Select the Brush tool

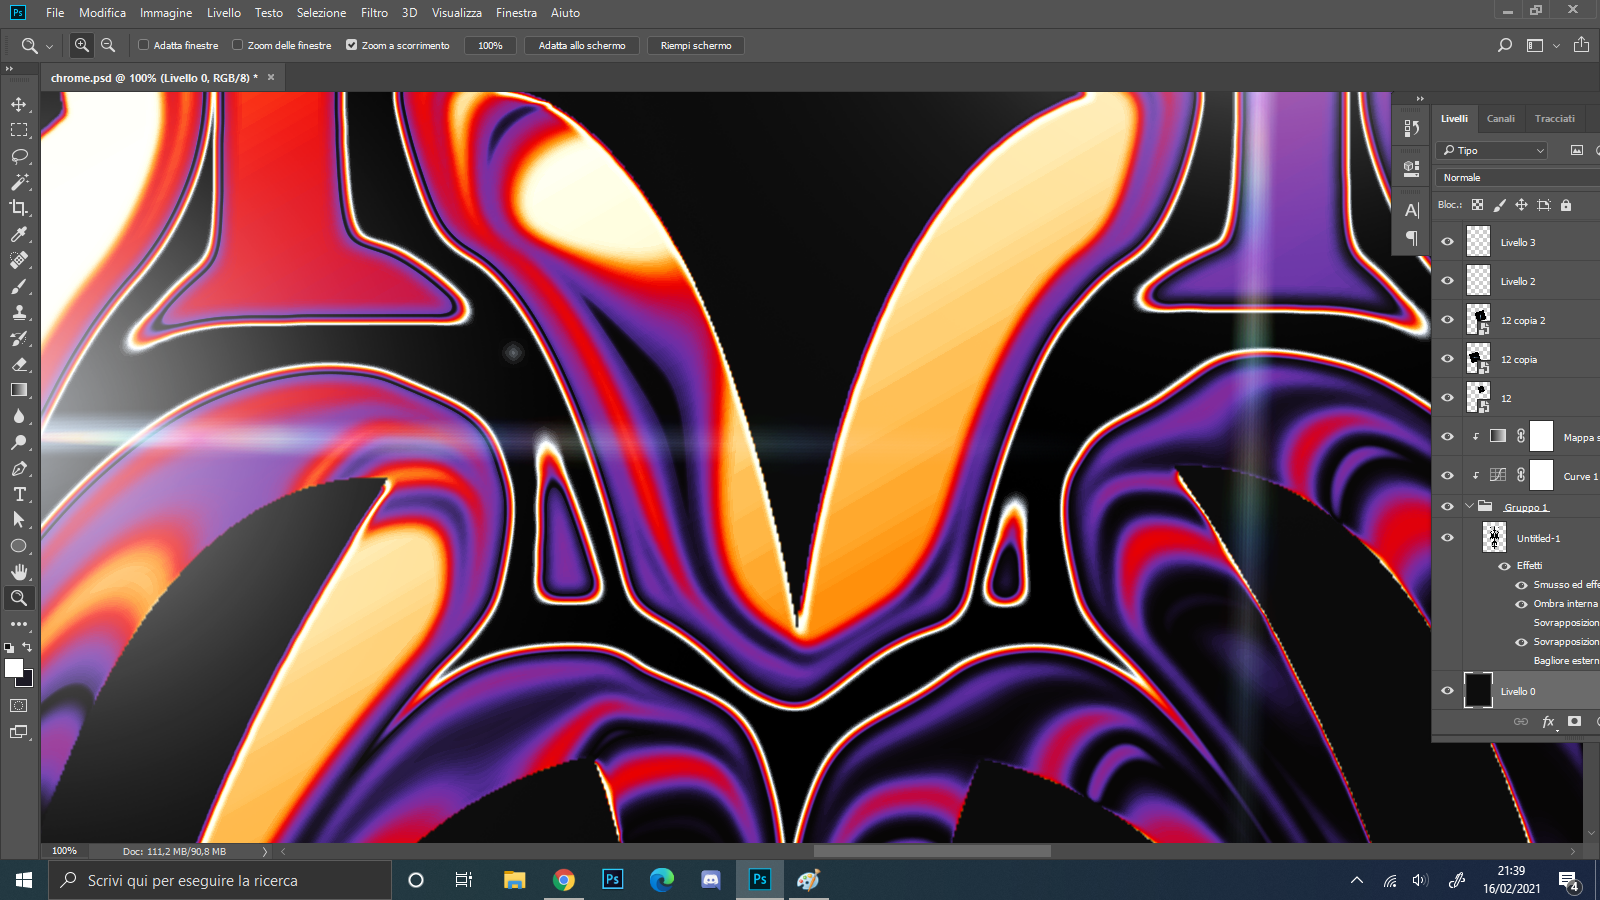point(20,287)
